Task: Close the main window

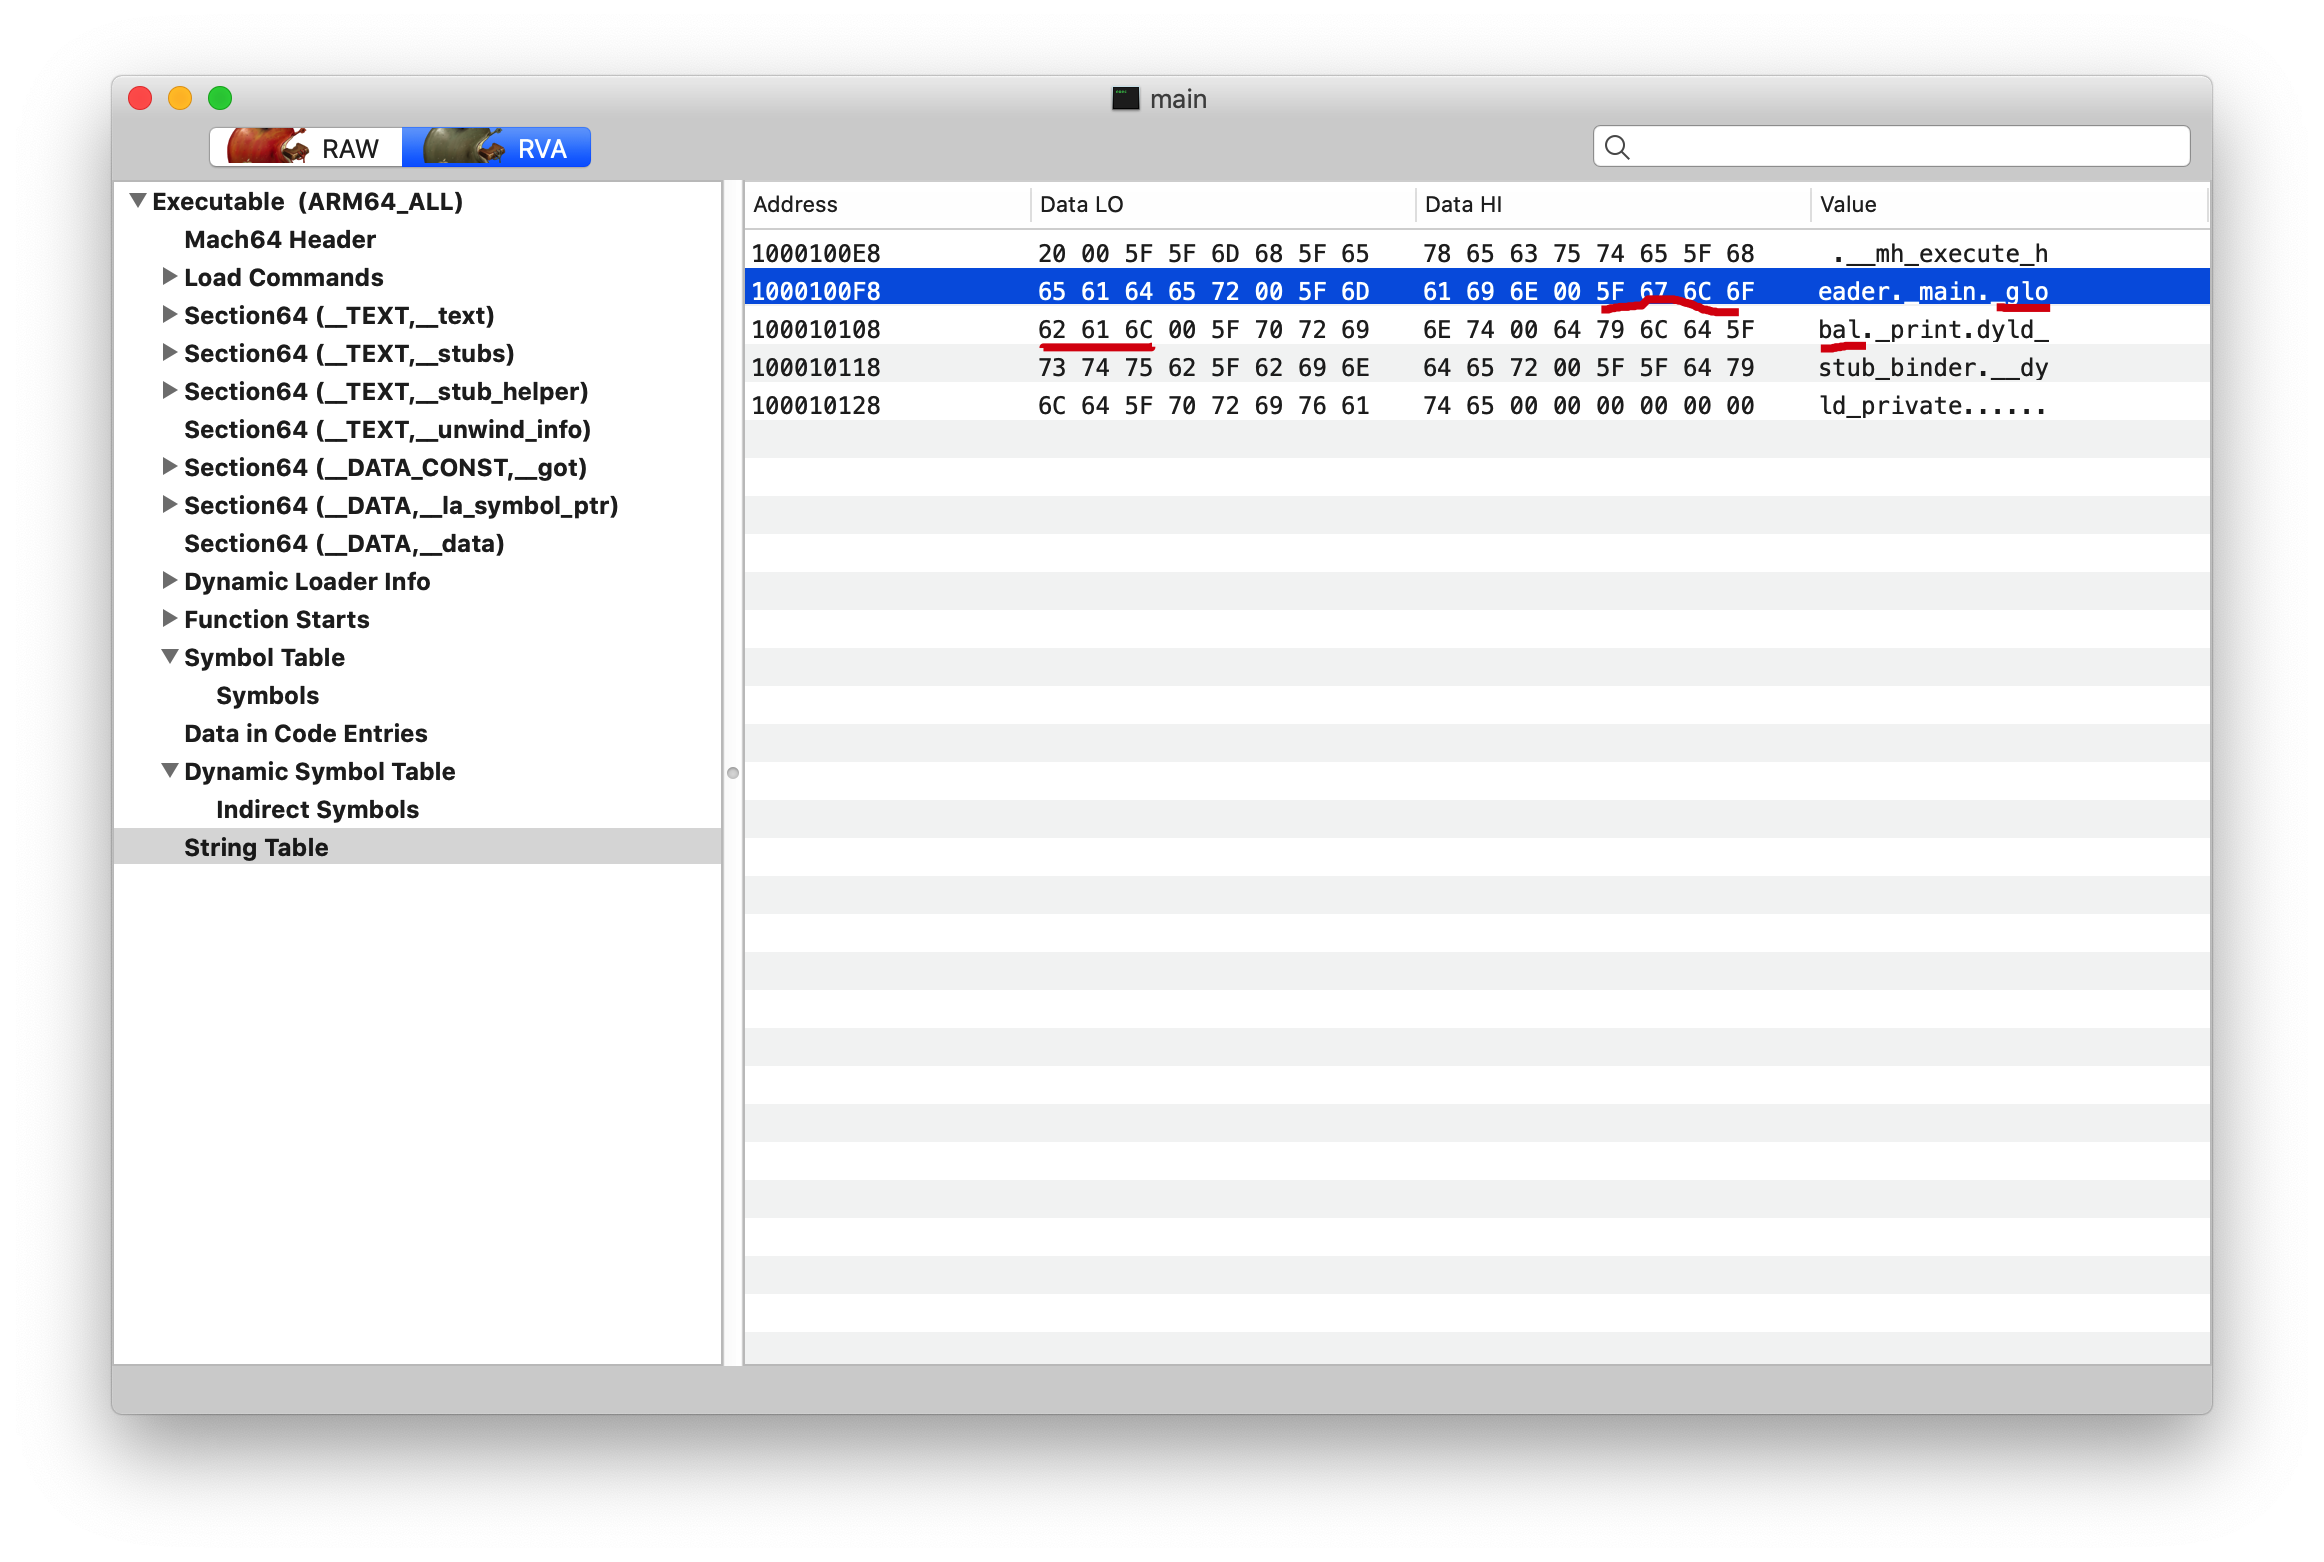Action: 140,98
